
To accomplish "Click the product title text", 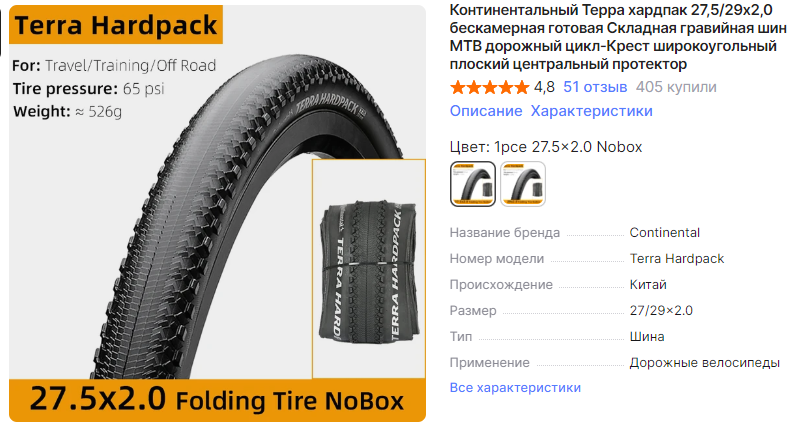I will (618, 37).
